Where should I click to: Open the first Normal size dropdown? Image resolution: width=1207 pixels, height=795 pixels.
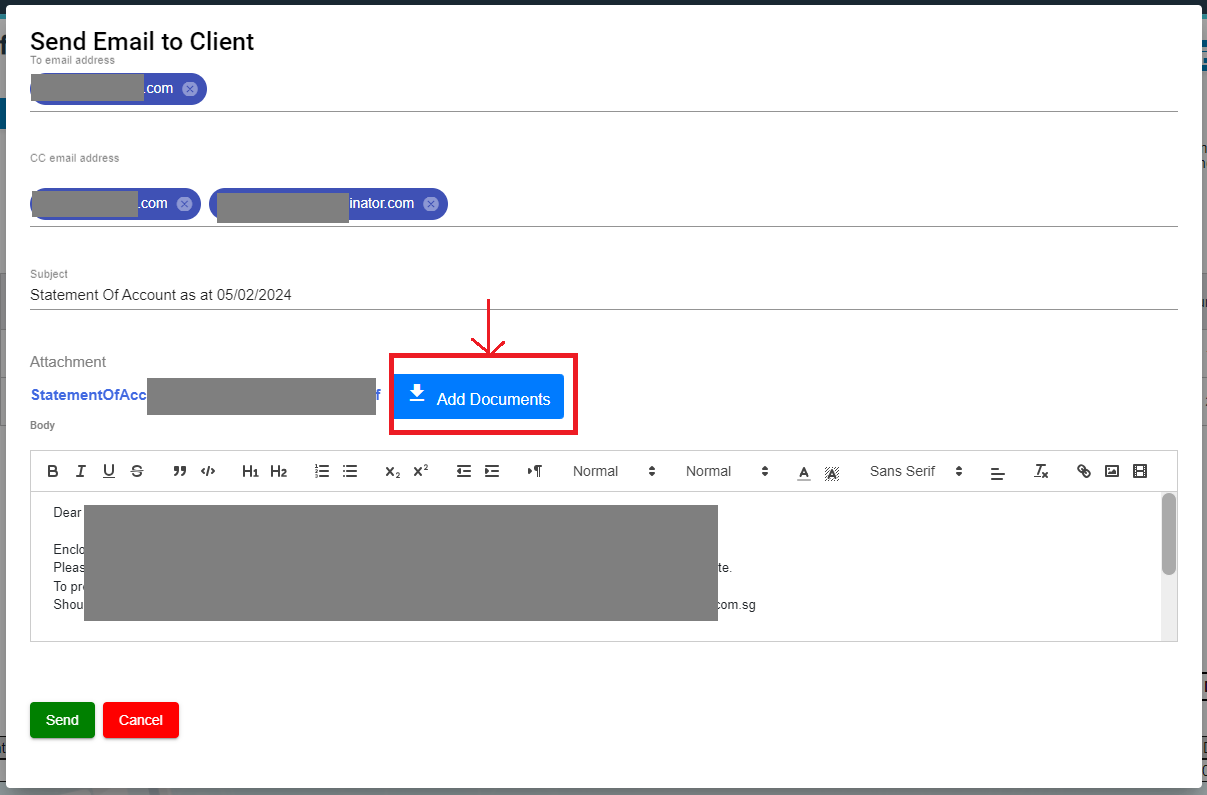(x=614, y=471)
